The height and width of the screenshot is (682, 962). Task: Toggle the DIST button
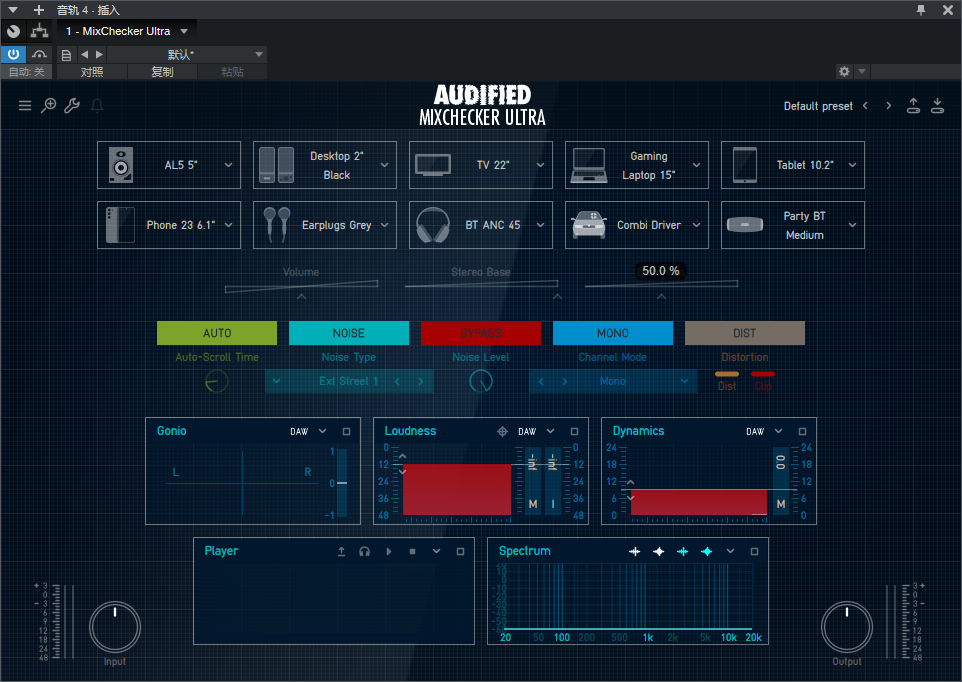pyautogui.click(x=744, y=333)
